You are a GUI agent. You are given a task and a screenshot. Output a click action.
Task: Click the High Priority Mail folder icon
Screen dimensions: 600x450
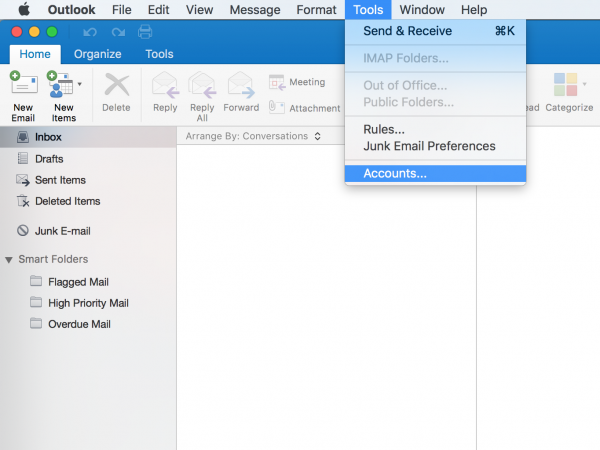[36, 302]
